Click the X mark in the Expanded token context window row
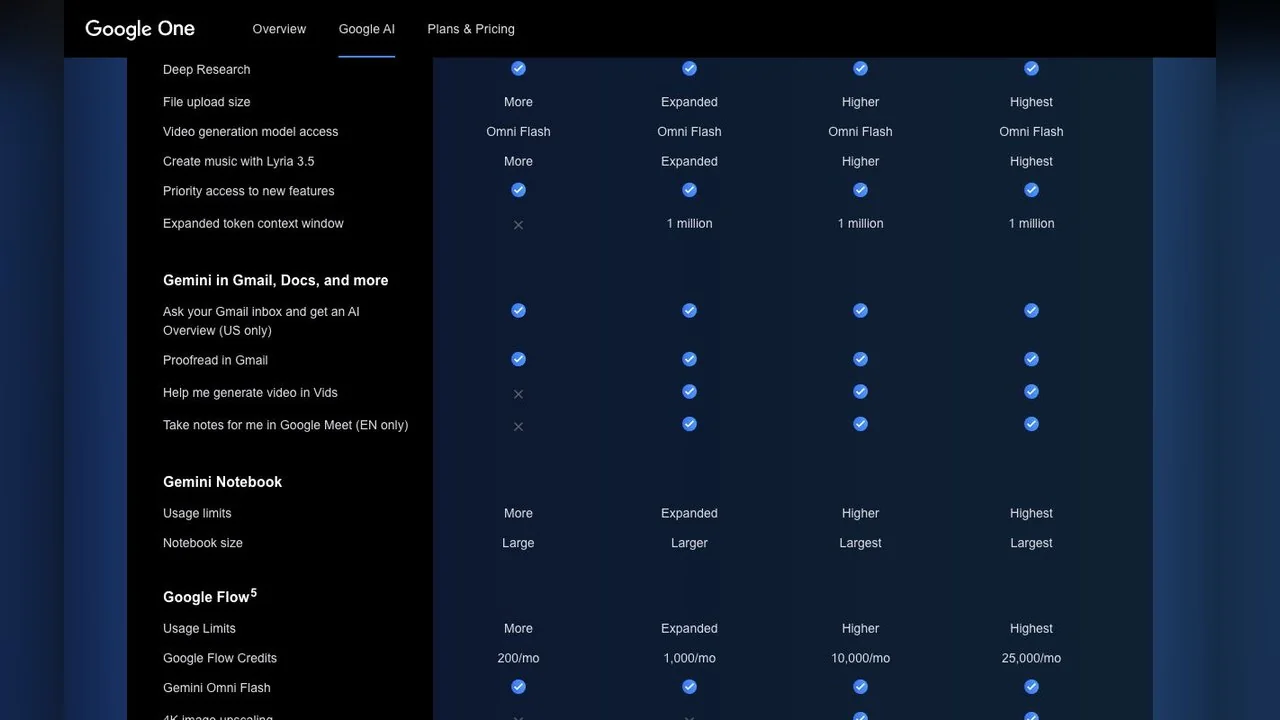Image resolution: width=1280 pixels, height=720 pixels. pyautogui.click(x=518, y=225)
